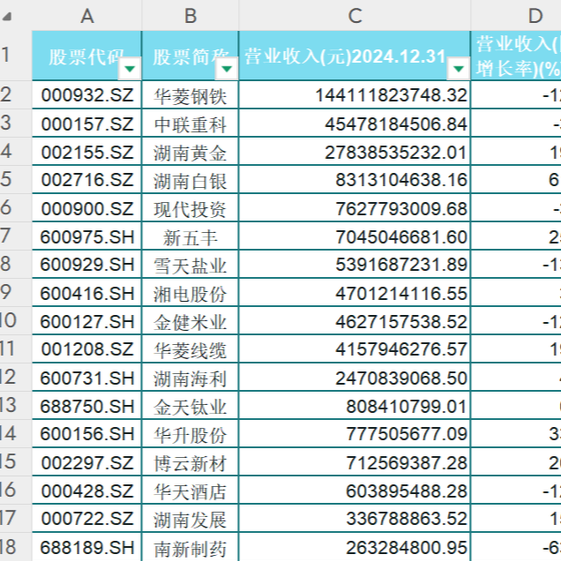Click cell 27838535232.01
This screenshot has height=561, width=561.
coord(355,151)
